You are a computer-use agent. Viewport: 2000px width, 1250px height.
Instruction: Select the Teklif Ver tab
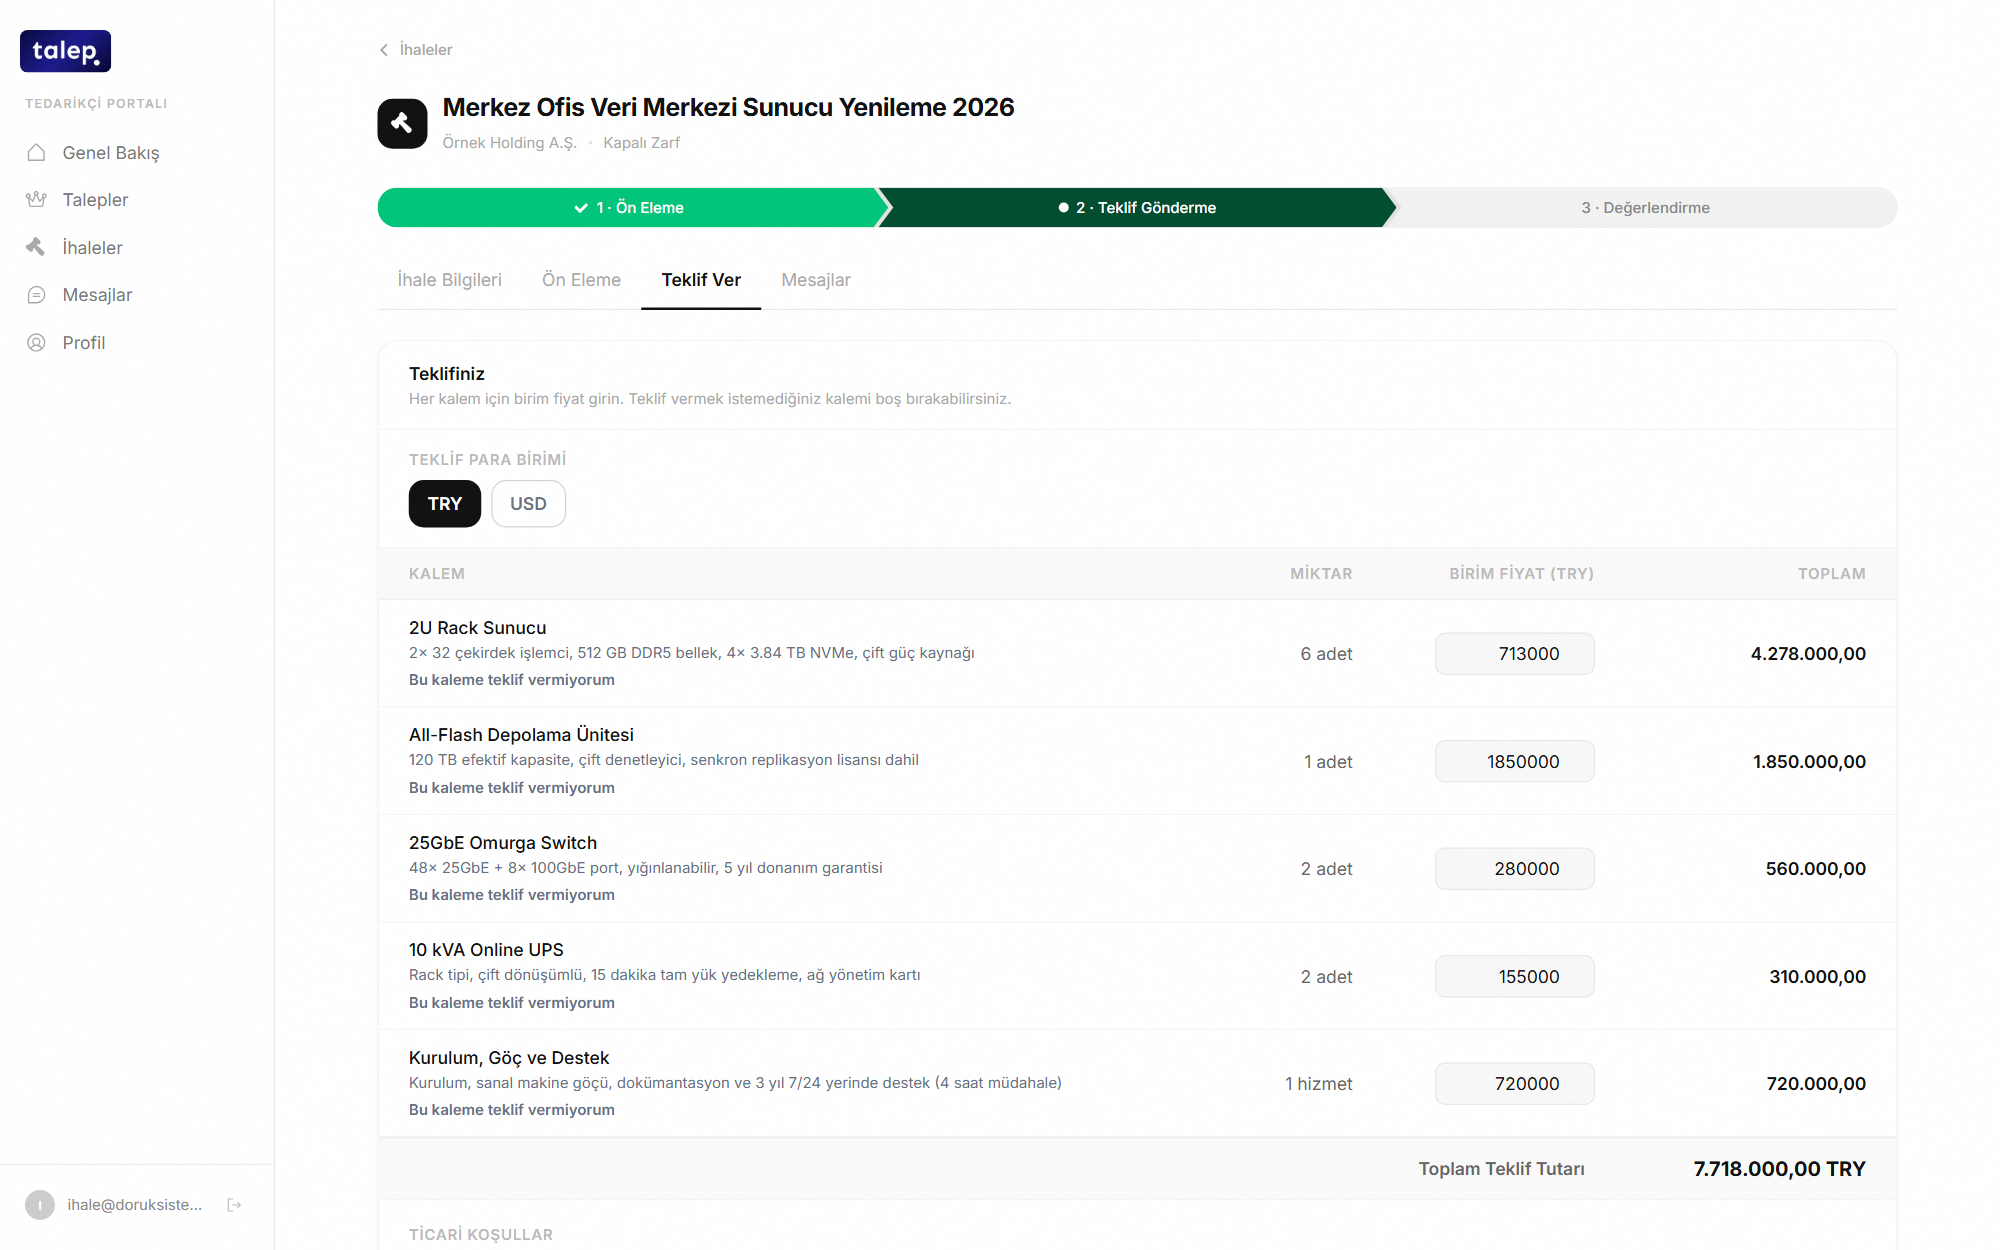click(701, 280)
